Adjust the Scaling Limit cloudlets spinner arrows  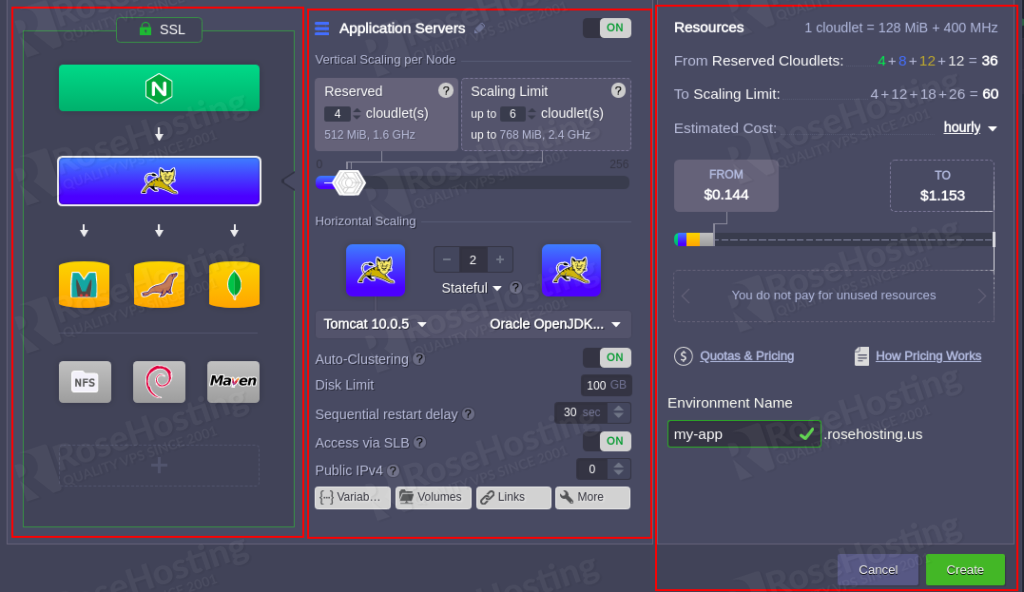tap(532, 114)
